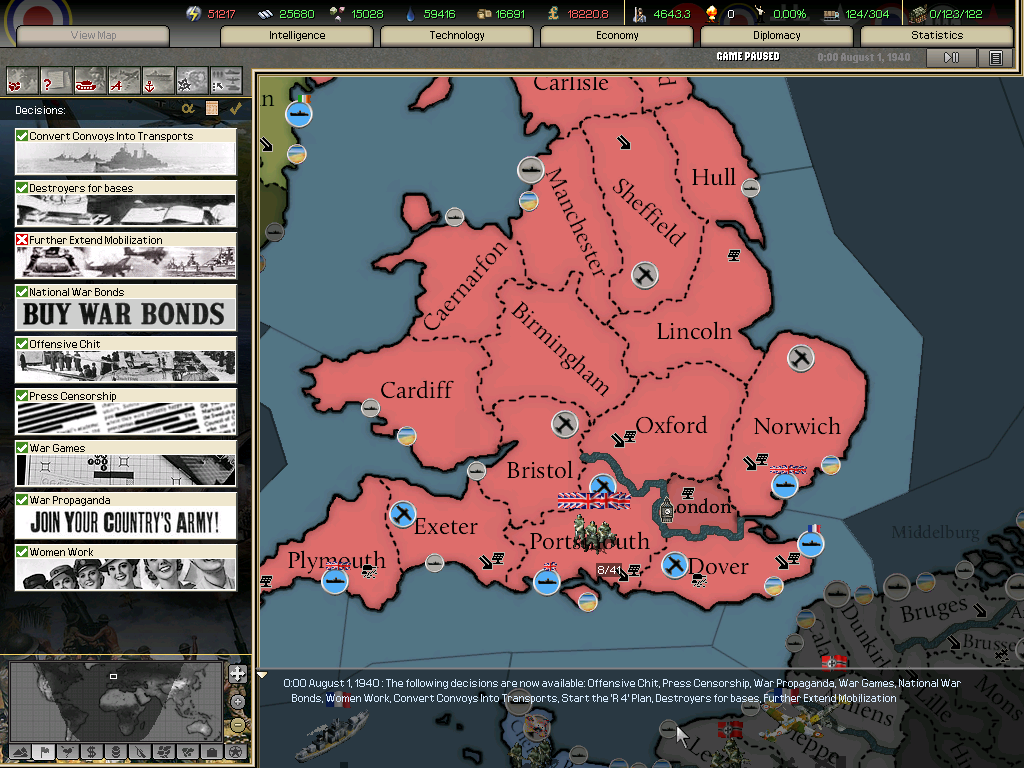
Task: Click the convoy transports icon showing 124/304
Action: [x=831, y=14]
